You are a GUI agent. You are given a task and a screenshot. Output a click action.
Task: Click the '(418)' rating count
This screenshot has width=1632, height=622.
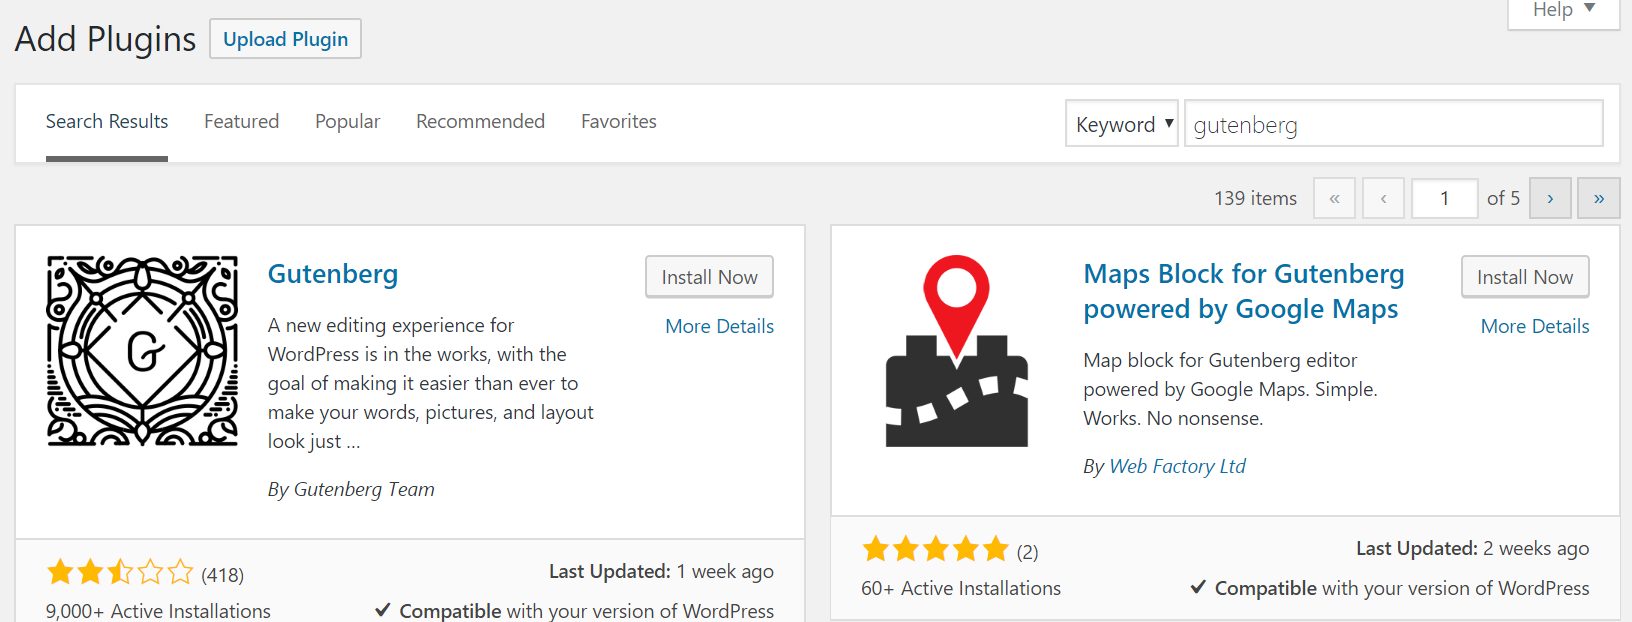[x=223, y=575]
